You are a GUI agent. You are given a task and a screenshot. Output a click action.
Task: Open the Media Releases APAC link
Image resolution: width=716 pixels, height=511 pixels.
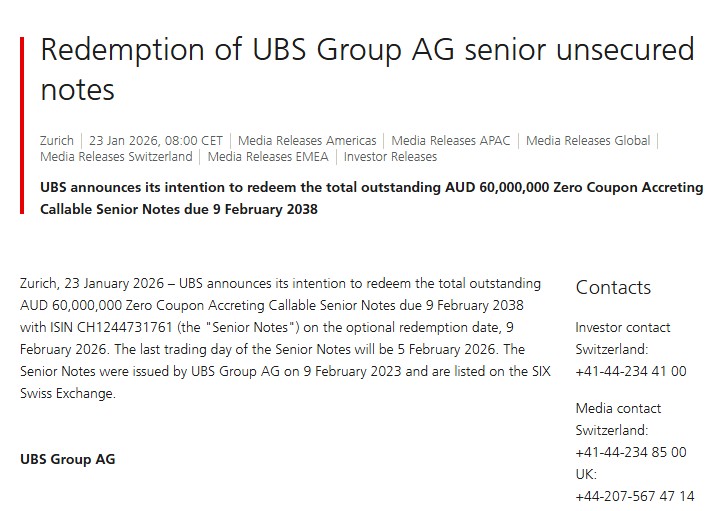(451, 141)
